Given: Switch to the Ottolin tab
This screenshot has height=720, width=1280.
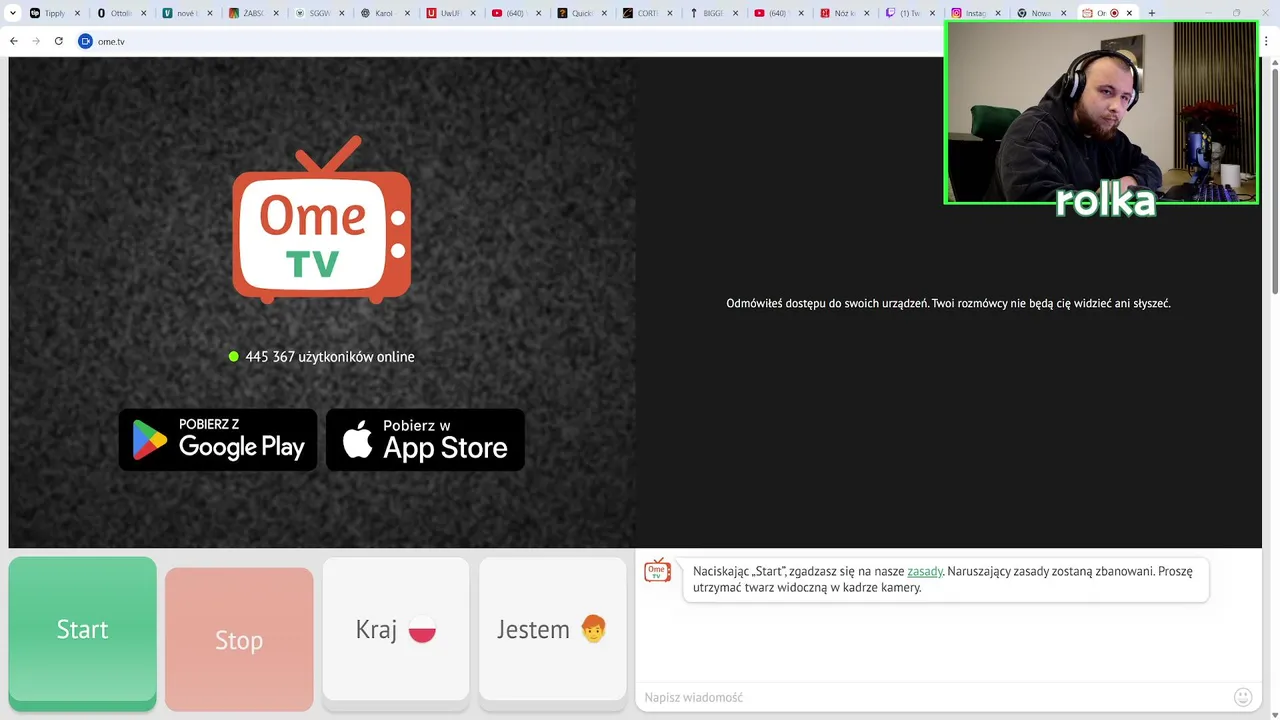Looking at the screenshot, I should pyautogui.click(x=120, y=13).
